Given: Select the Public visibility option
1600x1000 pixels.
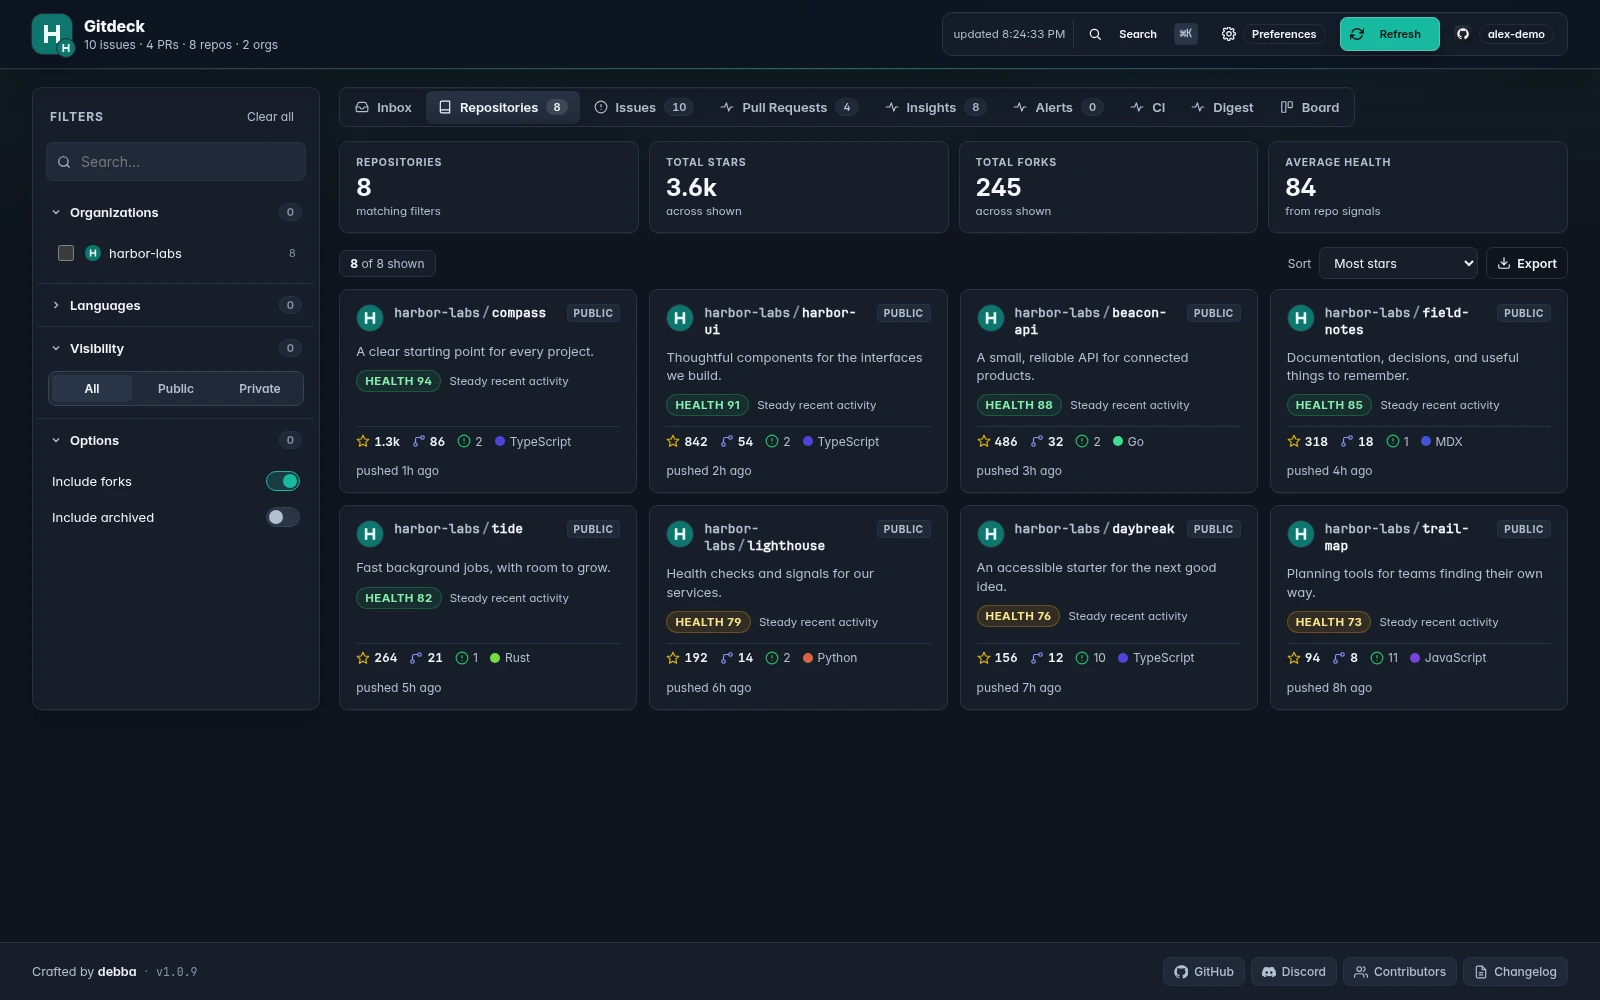Looking at the screenshot, I should [176, 389].
